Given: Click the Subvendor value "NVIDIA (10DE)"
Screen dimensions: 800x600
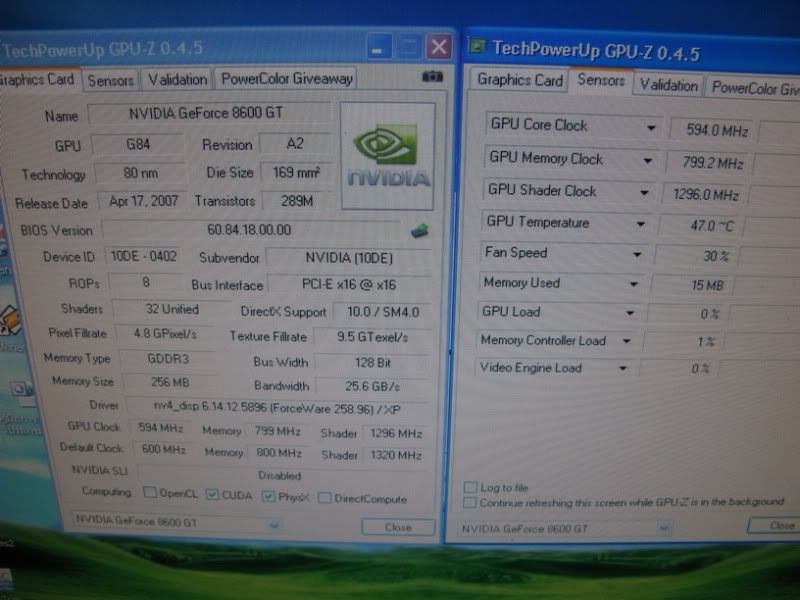Looking at the screenshot, I should pos(349,258).
